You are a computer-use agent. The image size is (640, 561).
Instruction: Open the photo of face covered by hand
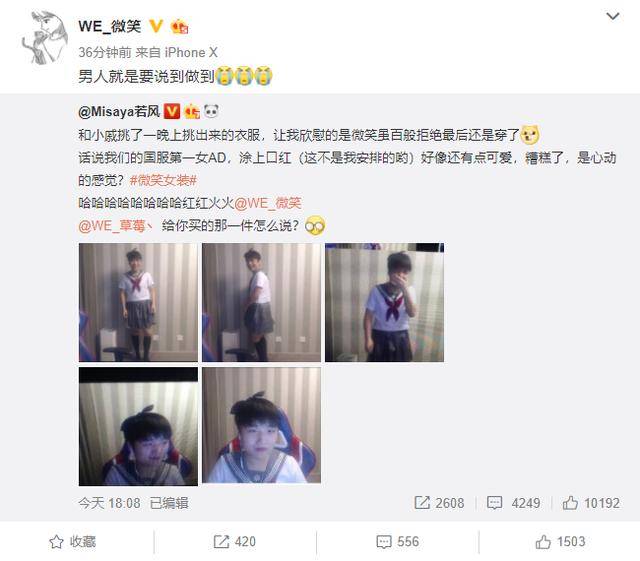pos(384,303)
